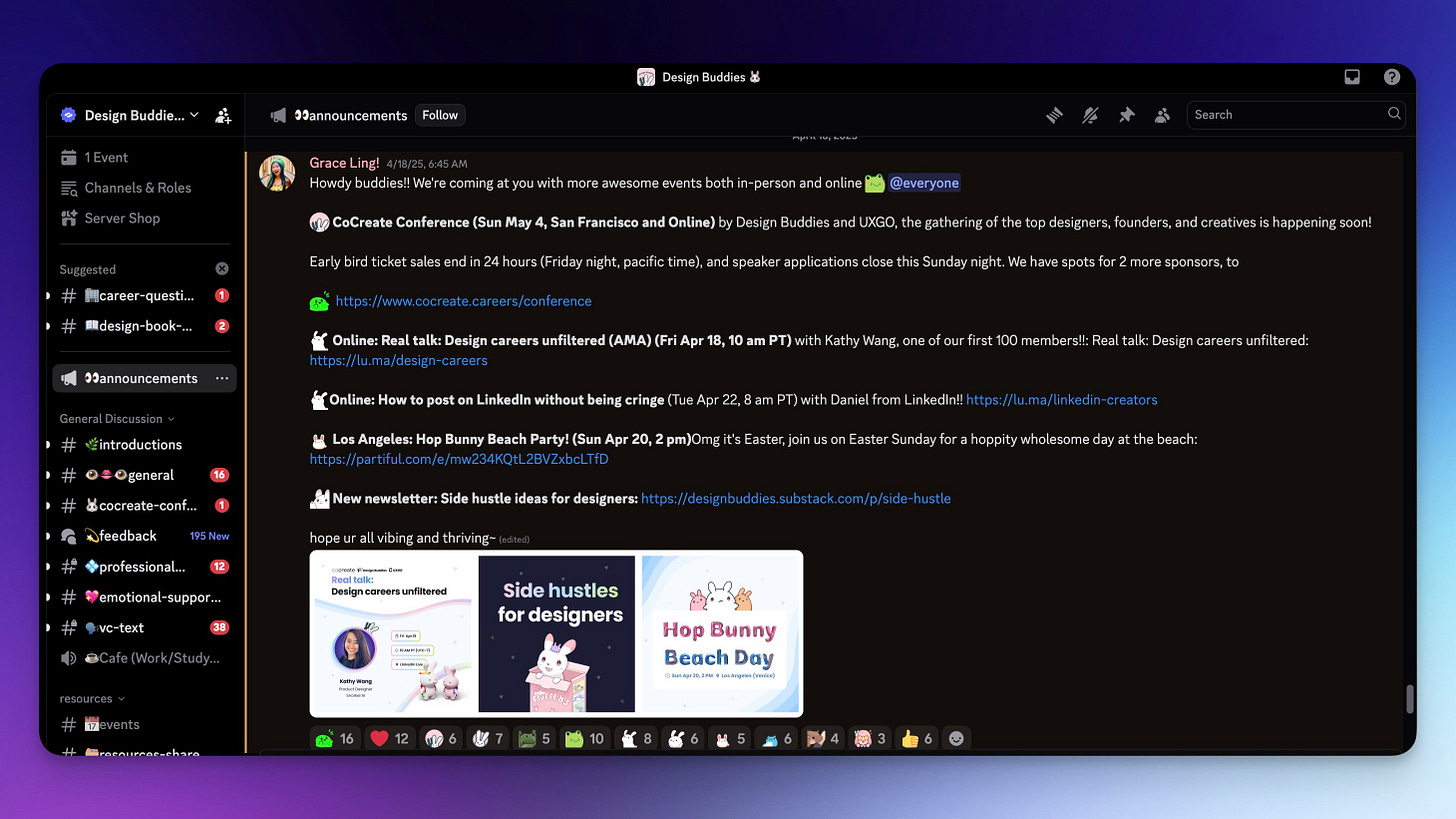Image resolution: width=1456 pixels, height=819 pixels.
Task: Open the feedback forum channel
Action: click(x=145, y=536)
